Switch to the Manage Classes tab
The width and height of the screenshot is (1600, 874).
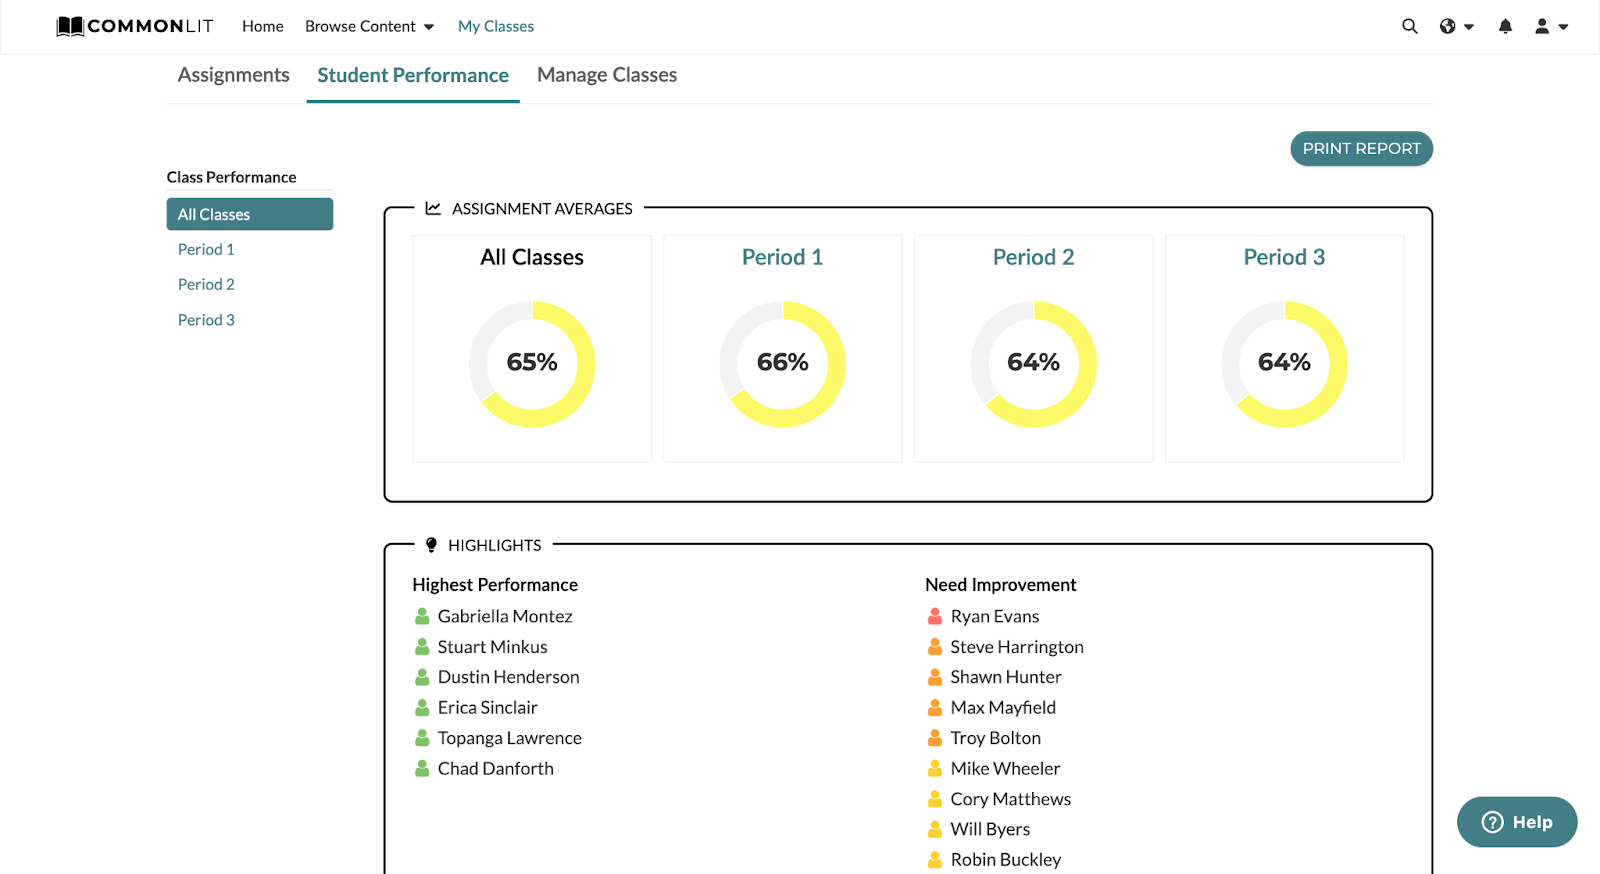click(x=607, y=75)
